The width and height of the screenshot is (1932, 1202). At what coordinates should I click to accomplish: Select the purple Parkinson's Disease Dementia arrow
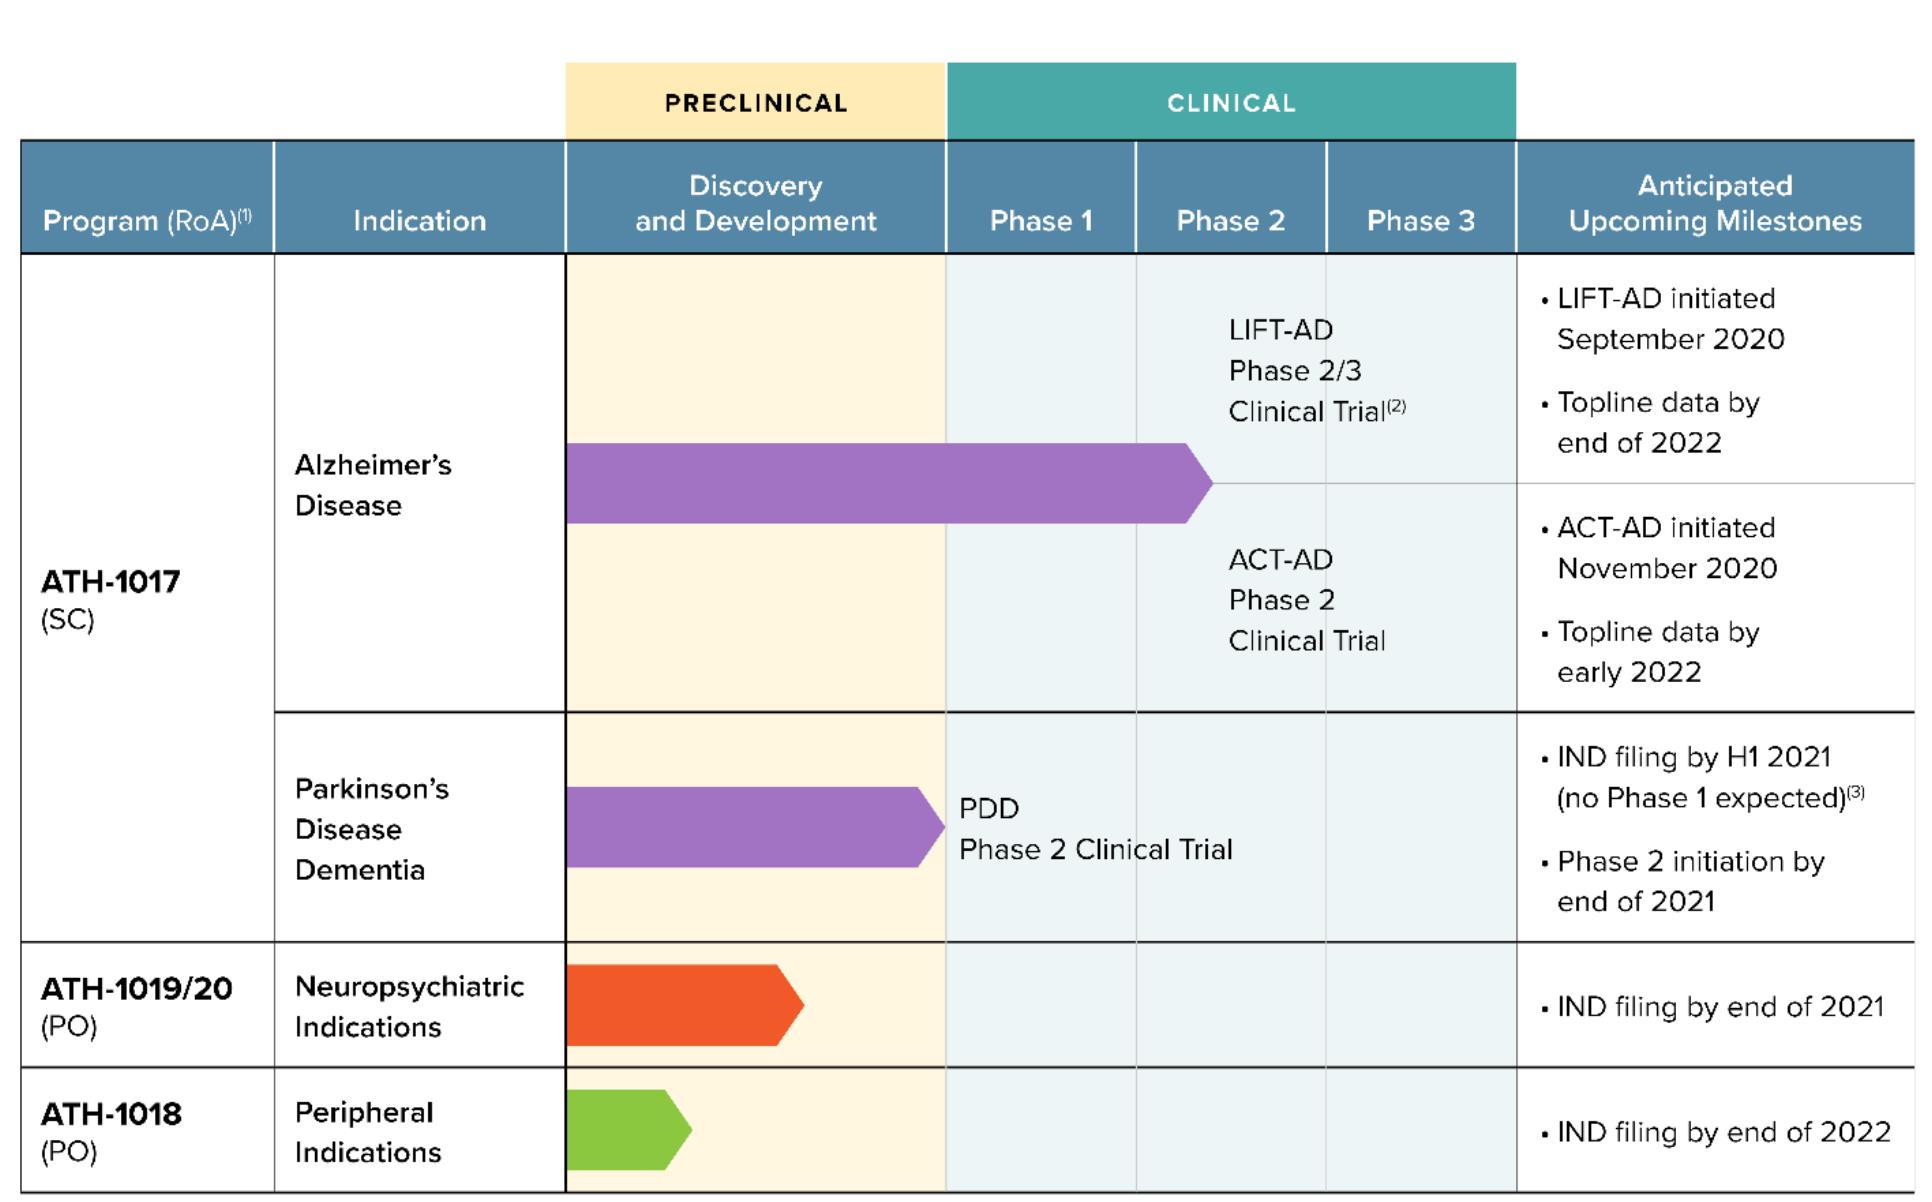(x=750, y=827)
